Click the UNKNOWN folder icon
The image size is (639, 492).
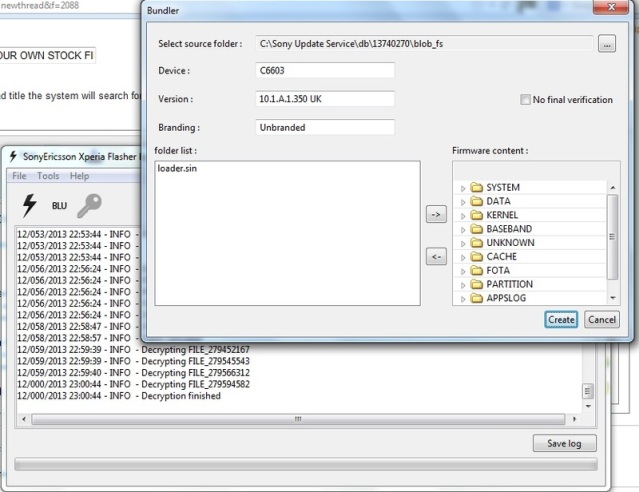476,243
